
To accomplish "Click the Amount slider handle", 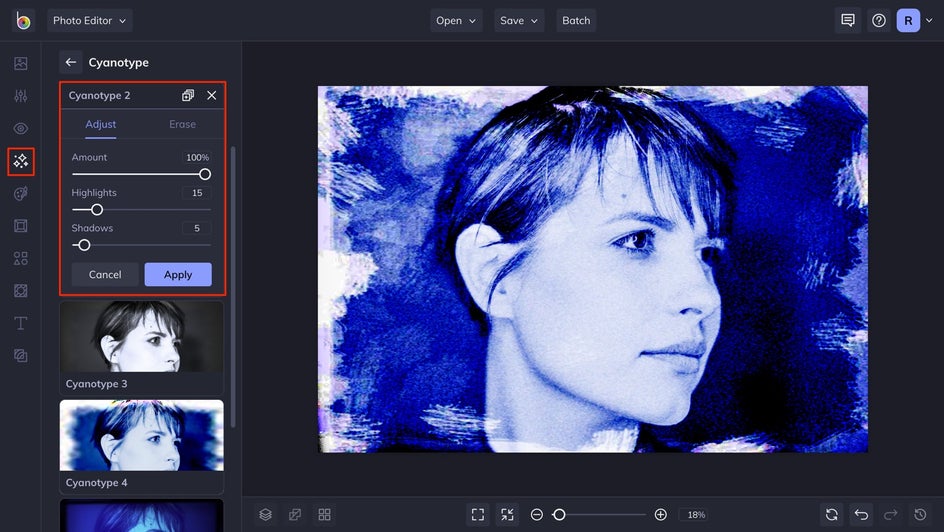I will (x=205, y=174).
